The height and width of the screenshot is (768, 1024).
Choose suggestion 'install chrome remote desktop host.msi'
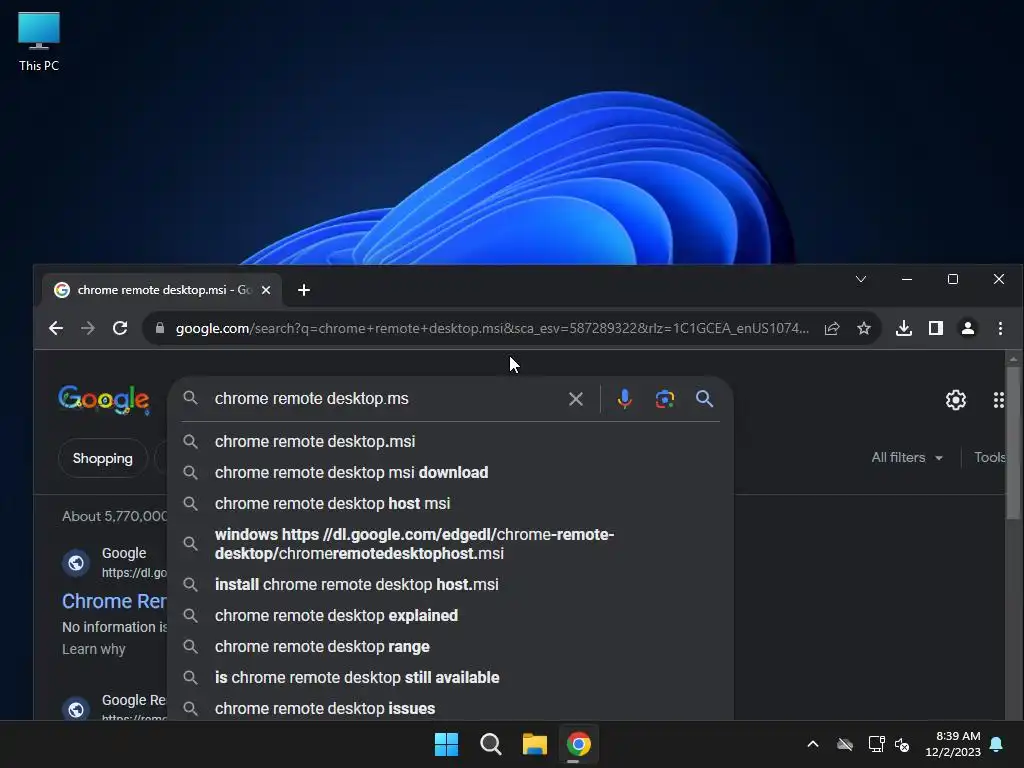pyautogui.click(x=451, y=584)
